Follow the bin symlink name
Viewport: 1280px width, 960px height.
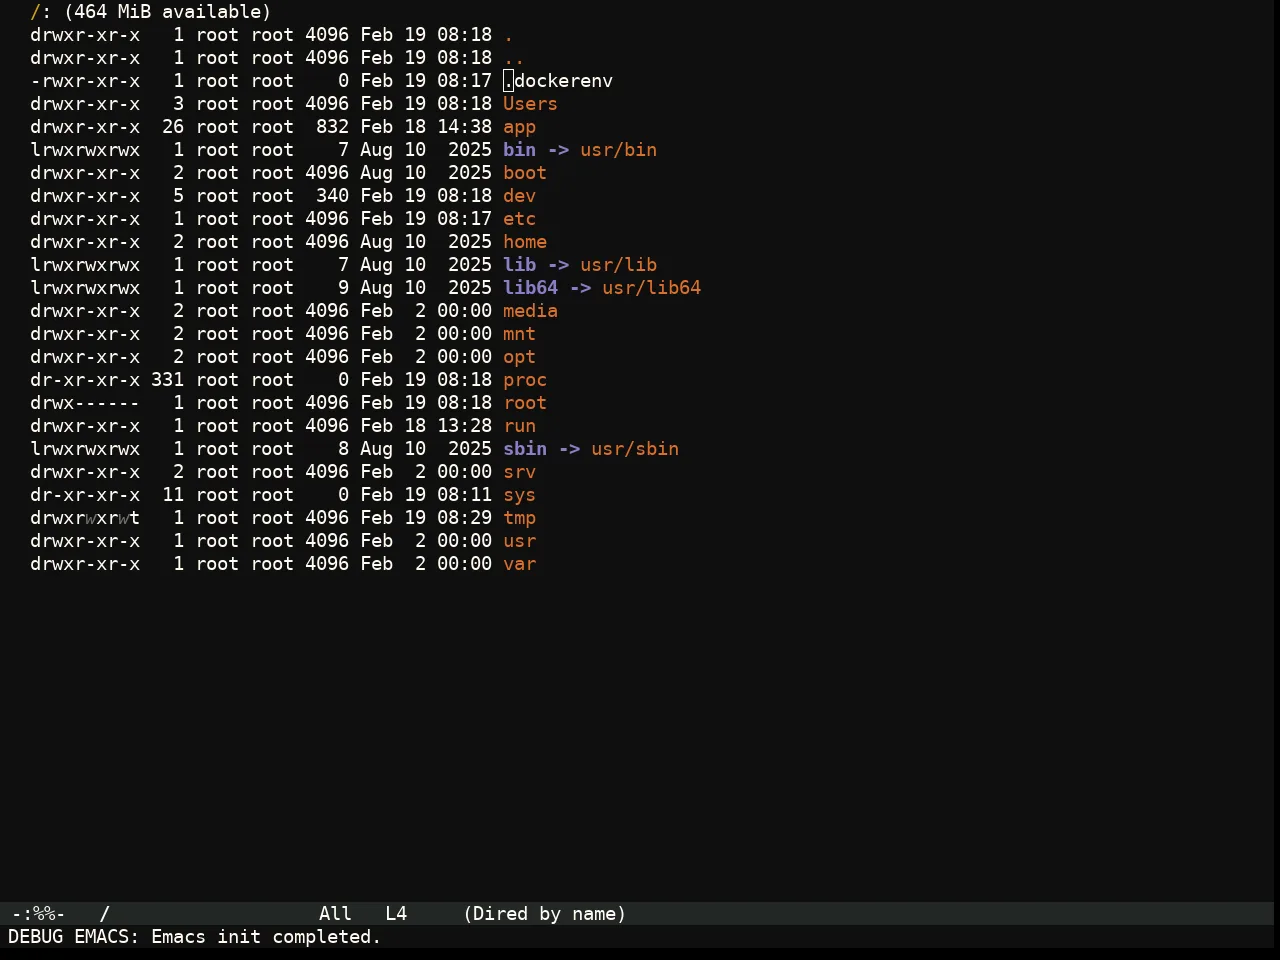tap(519, 150)
